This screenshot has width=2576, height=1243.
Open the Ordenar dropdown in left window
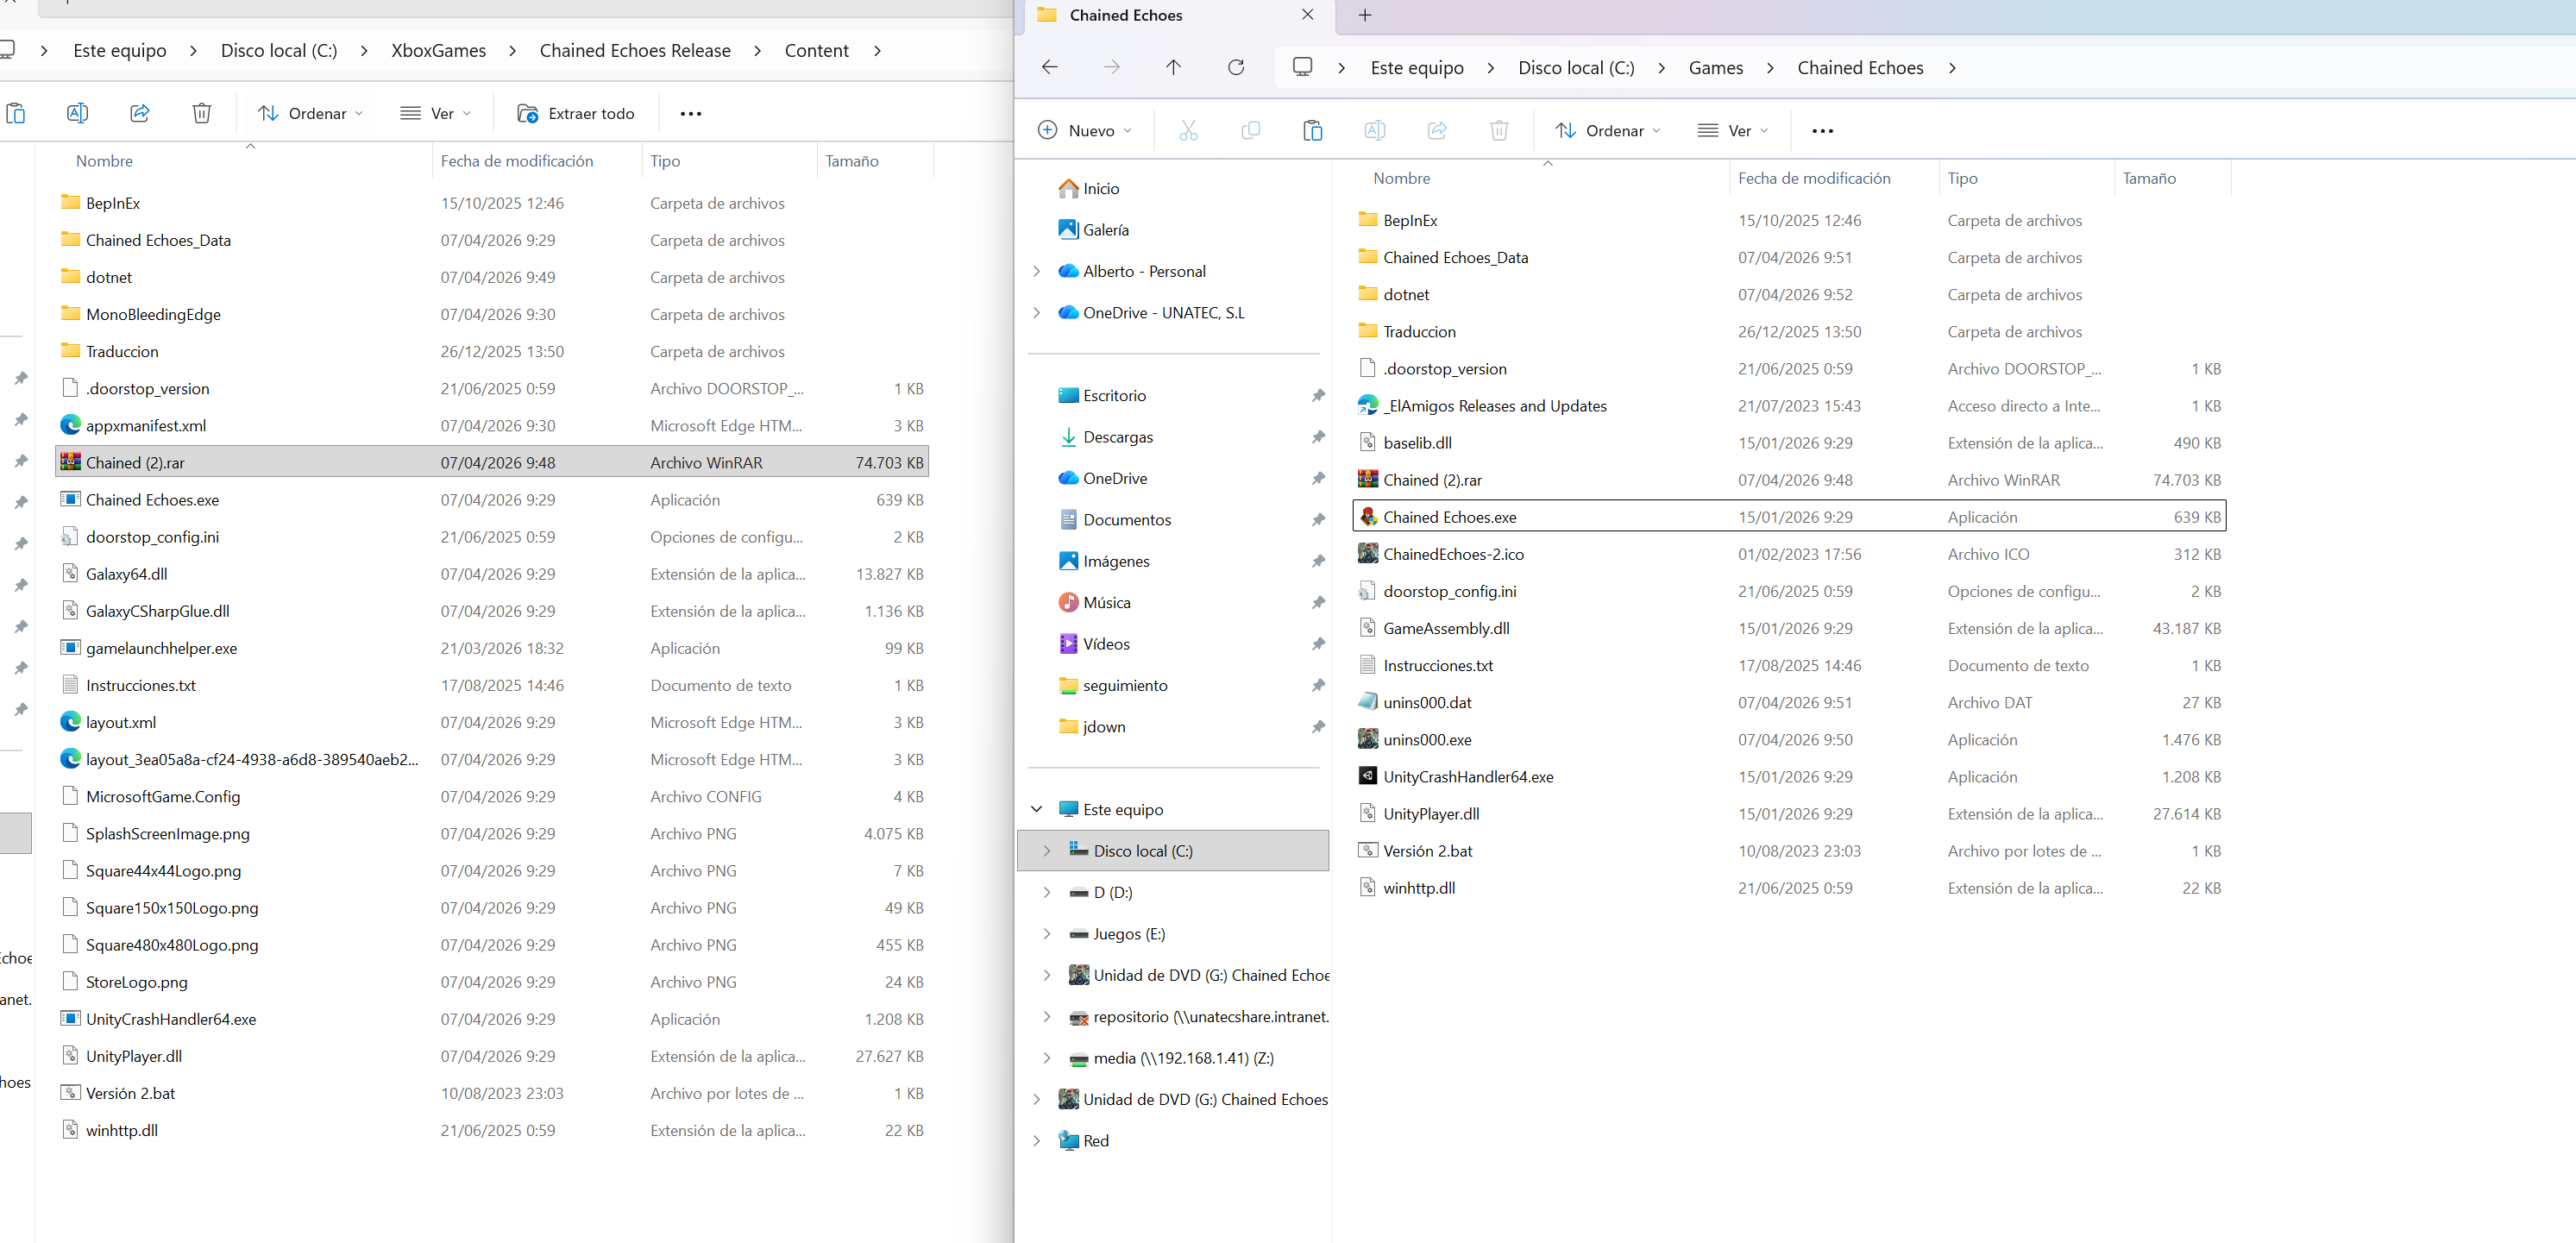[x=310, y=113]
